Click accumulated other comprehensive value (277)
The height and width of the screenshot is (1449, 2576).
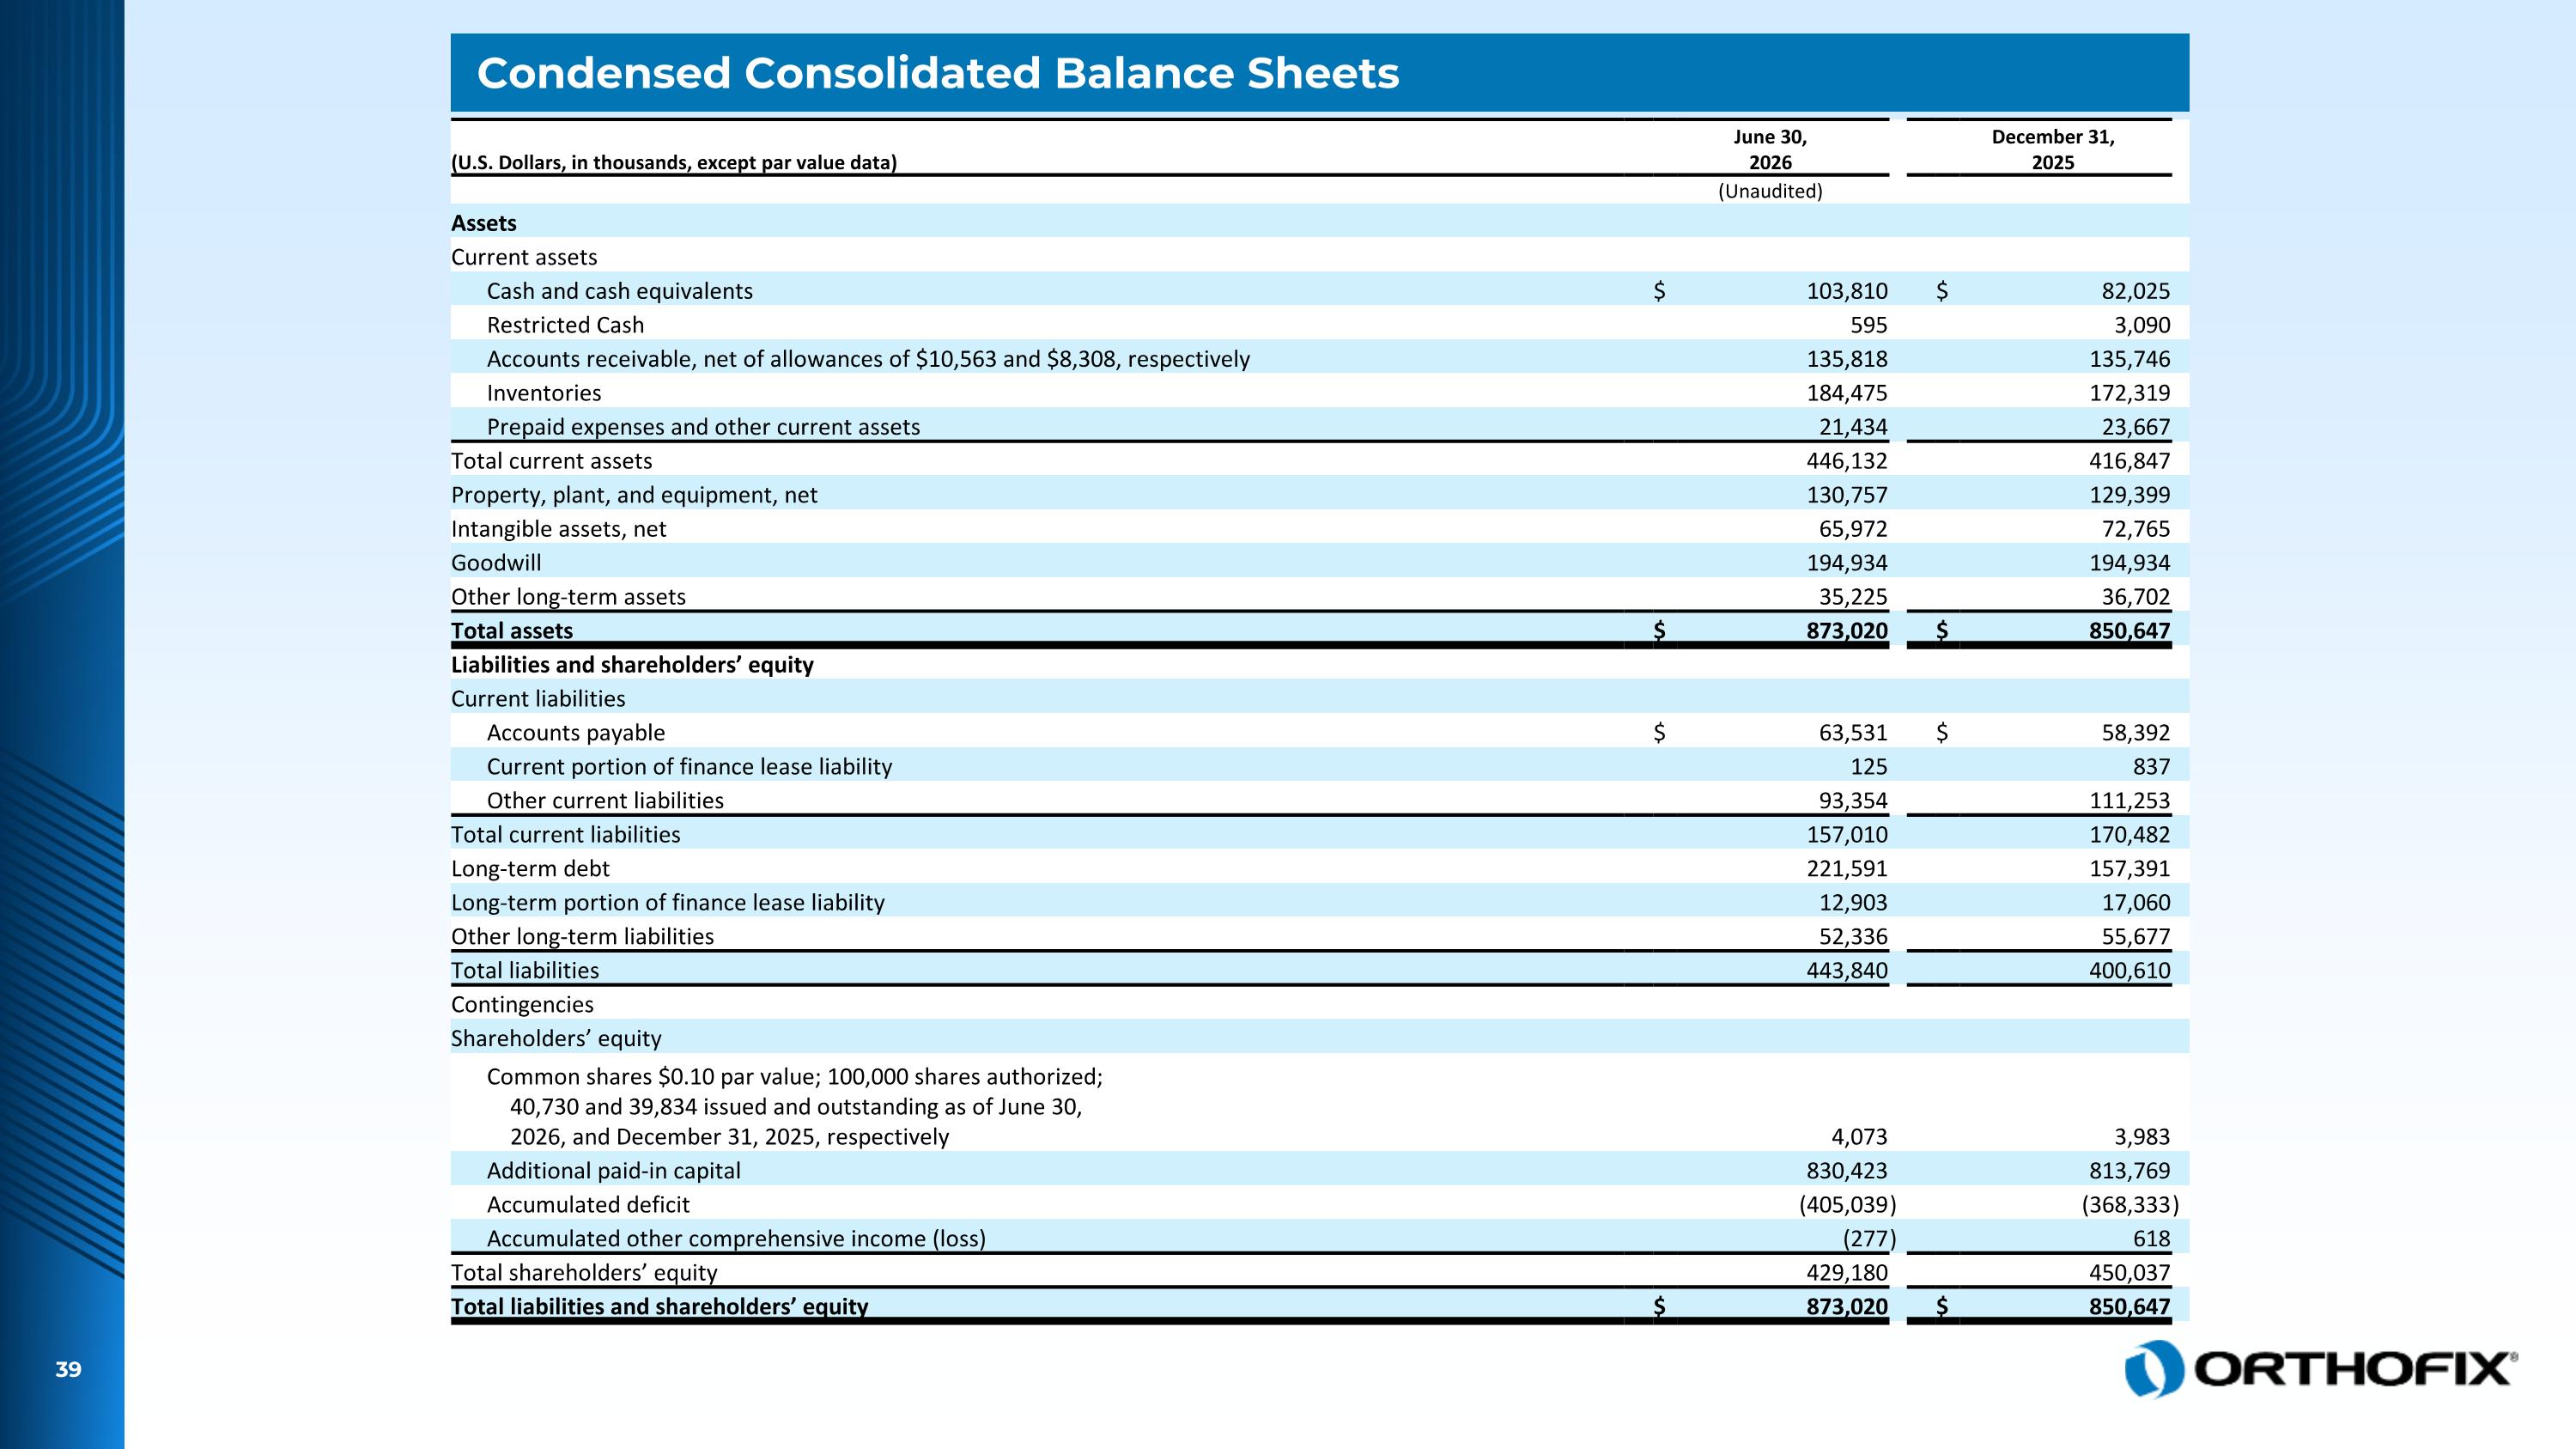[1869, 1239]
